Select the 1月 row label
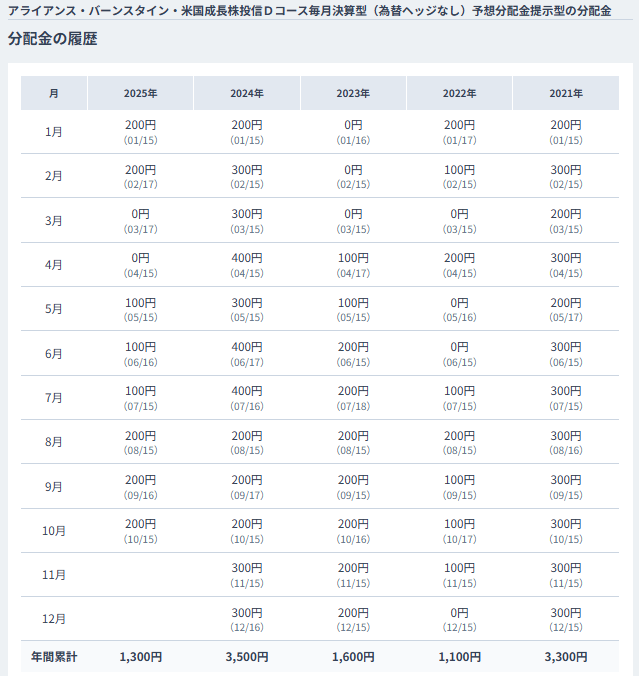Viewport: 639px width, 676px height. point(54,132)
